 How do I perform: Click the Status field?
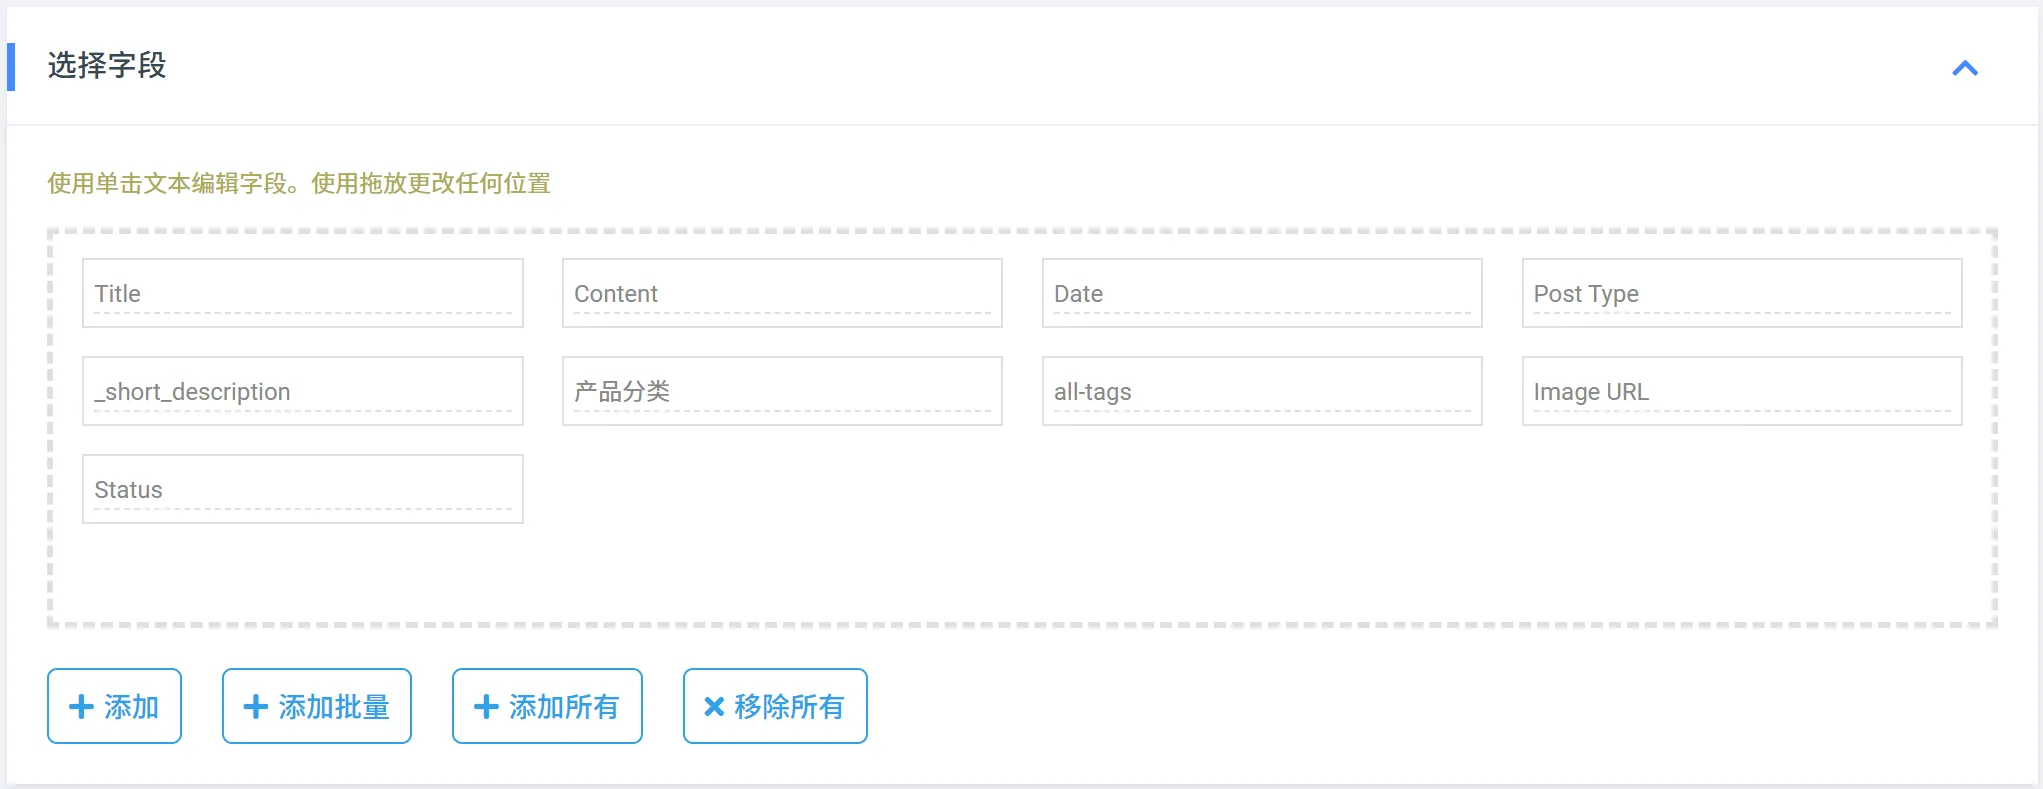302,490
